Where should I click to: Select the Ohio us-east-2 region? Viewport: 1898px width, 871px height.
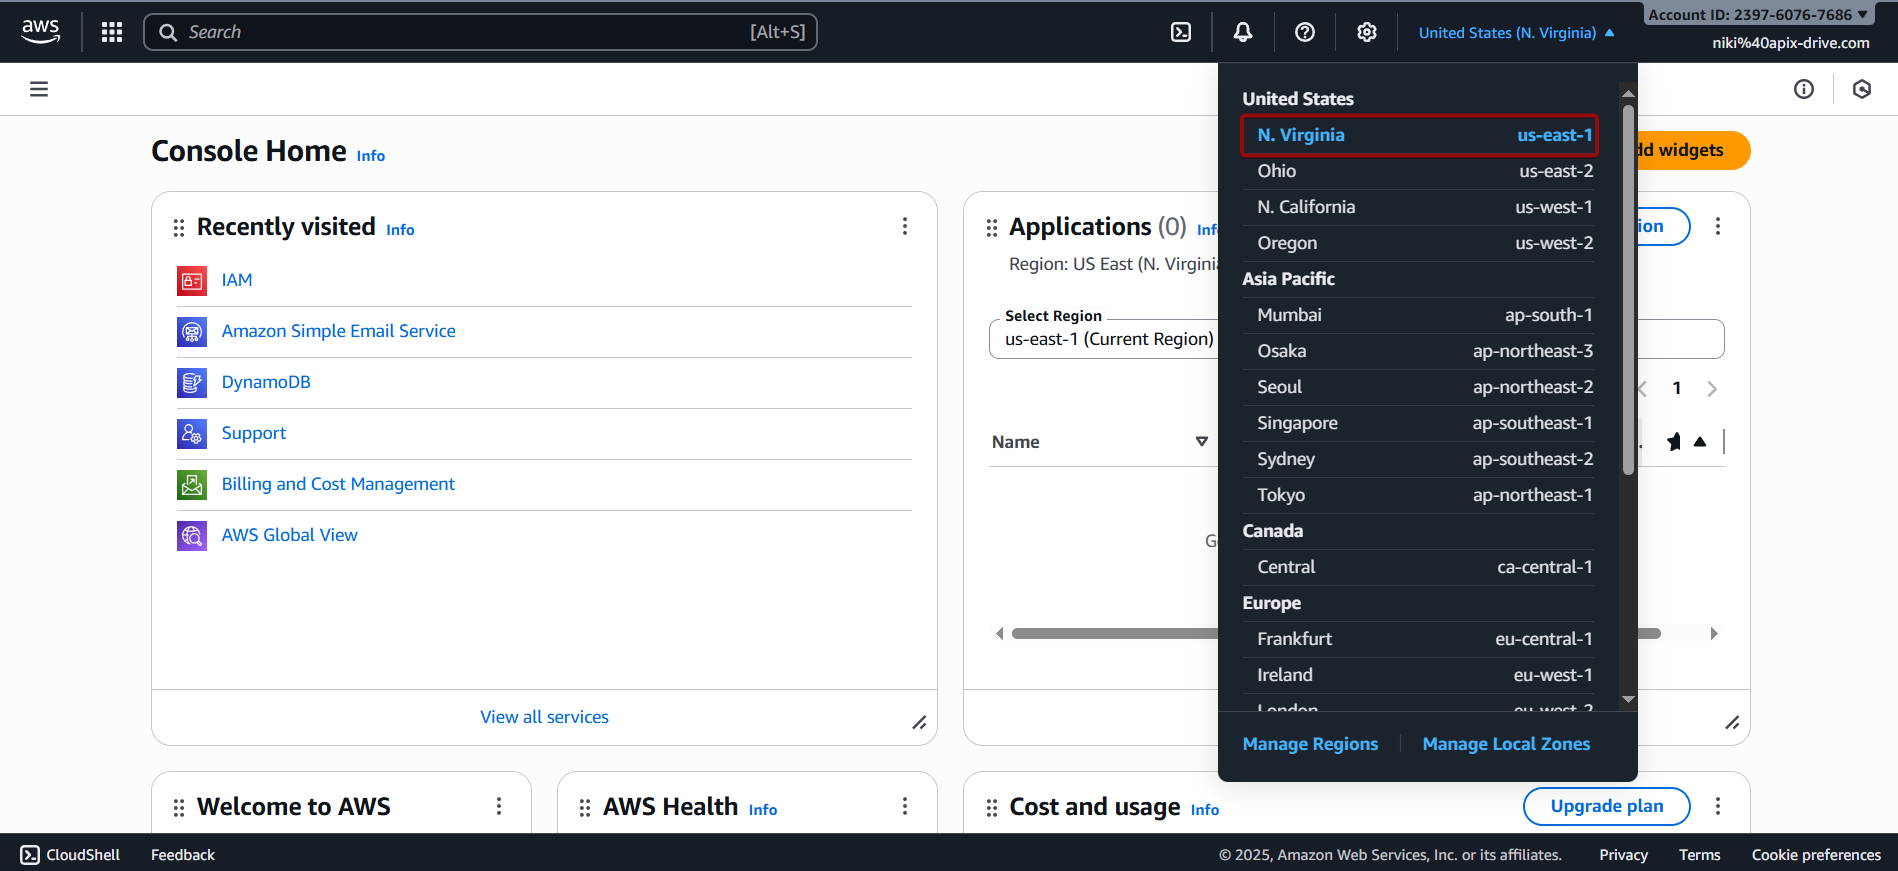point(1424,171)
